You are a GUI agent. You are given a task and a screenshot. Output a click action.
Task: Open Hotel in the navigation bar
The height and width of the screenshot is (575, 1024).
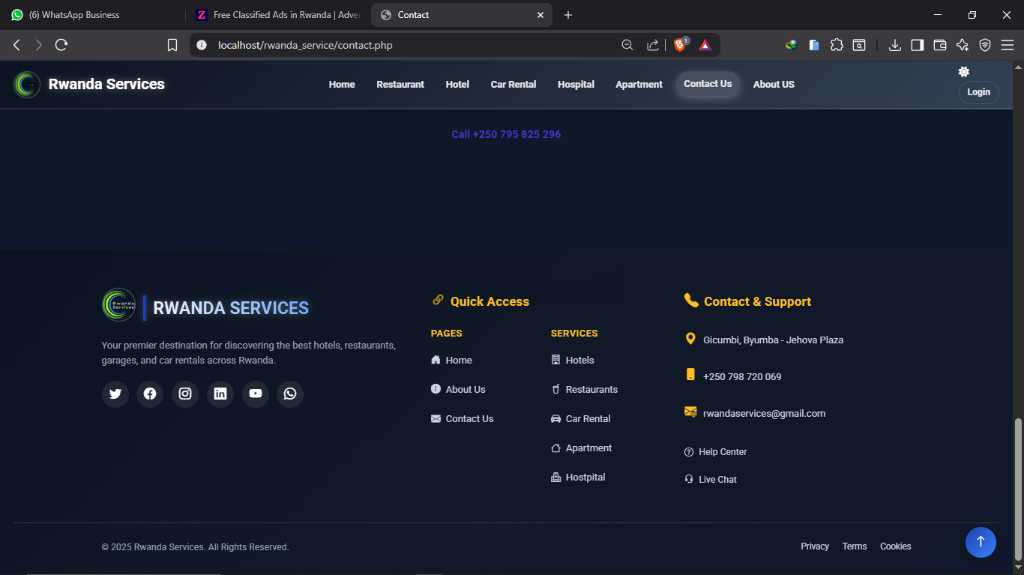(x=457, y=84)
